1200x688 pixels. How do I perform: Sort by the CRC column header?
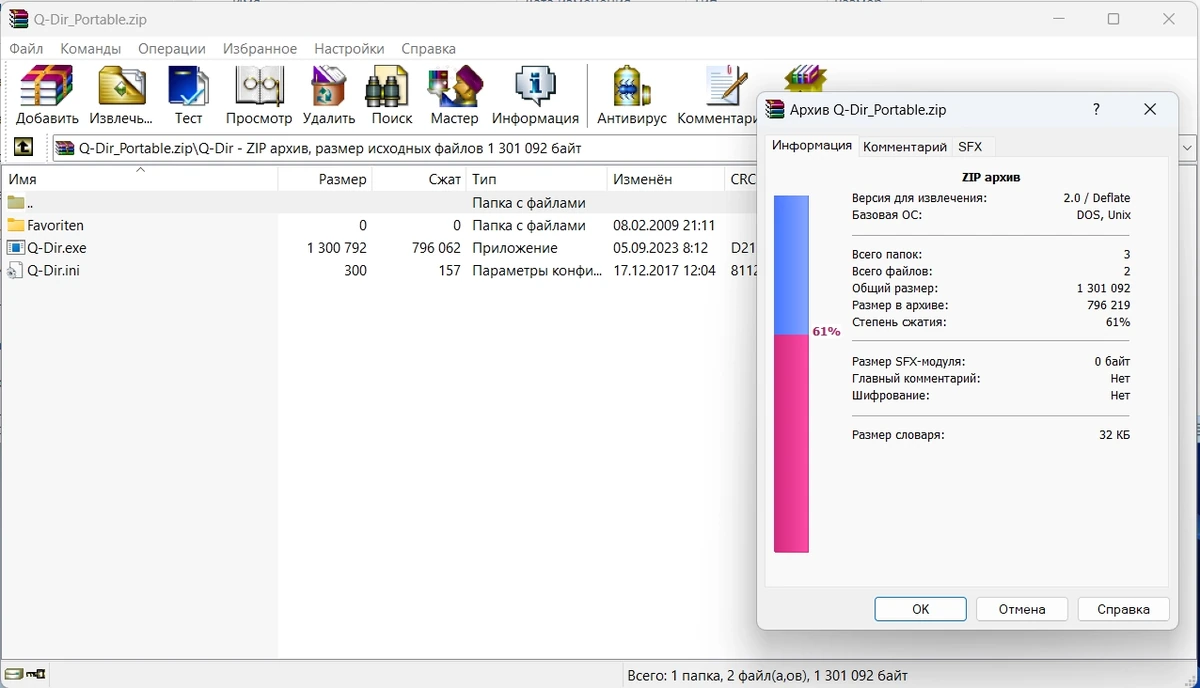coord(742,179)
